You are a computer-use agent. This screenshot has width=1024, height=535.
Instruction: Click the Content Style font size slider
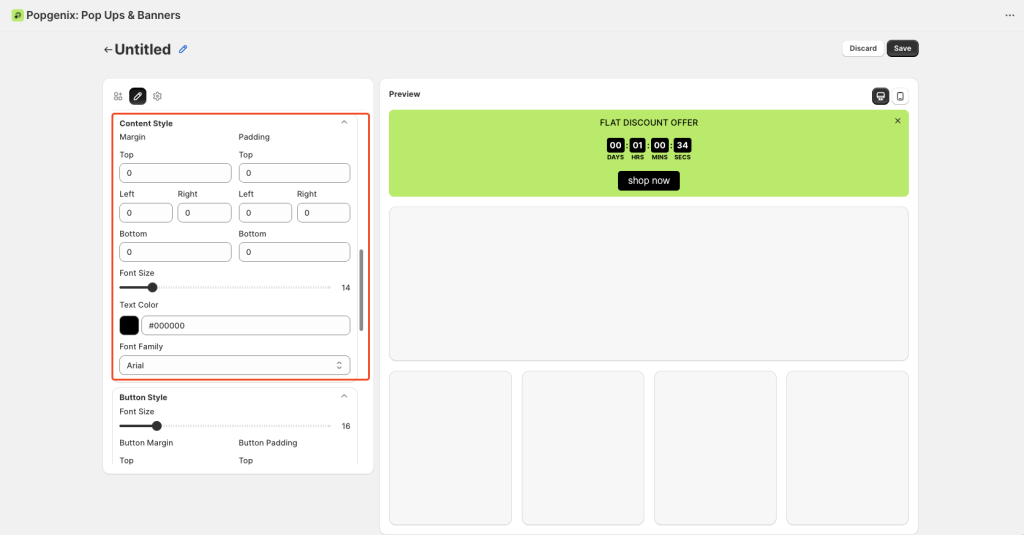tap(225, 287)
